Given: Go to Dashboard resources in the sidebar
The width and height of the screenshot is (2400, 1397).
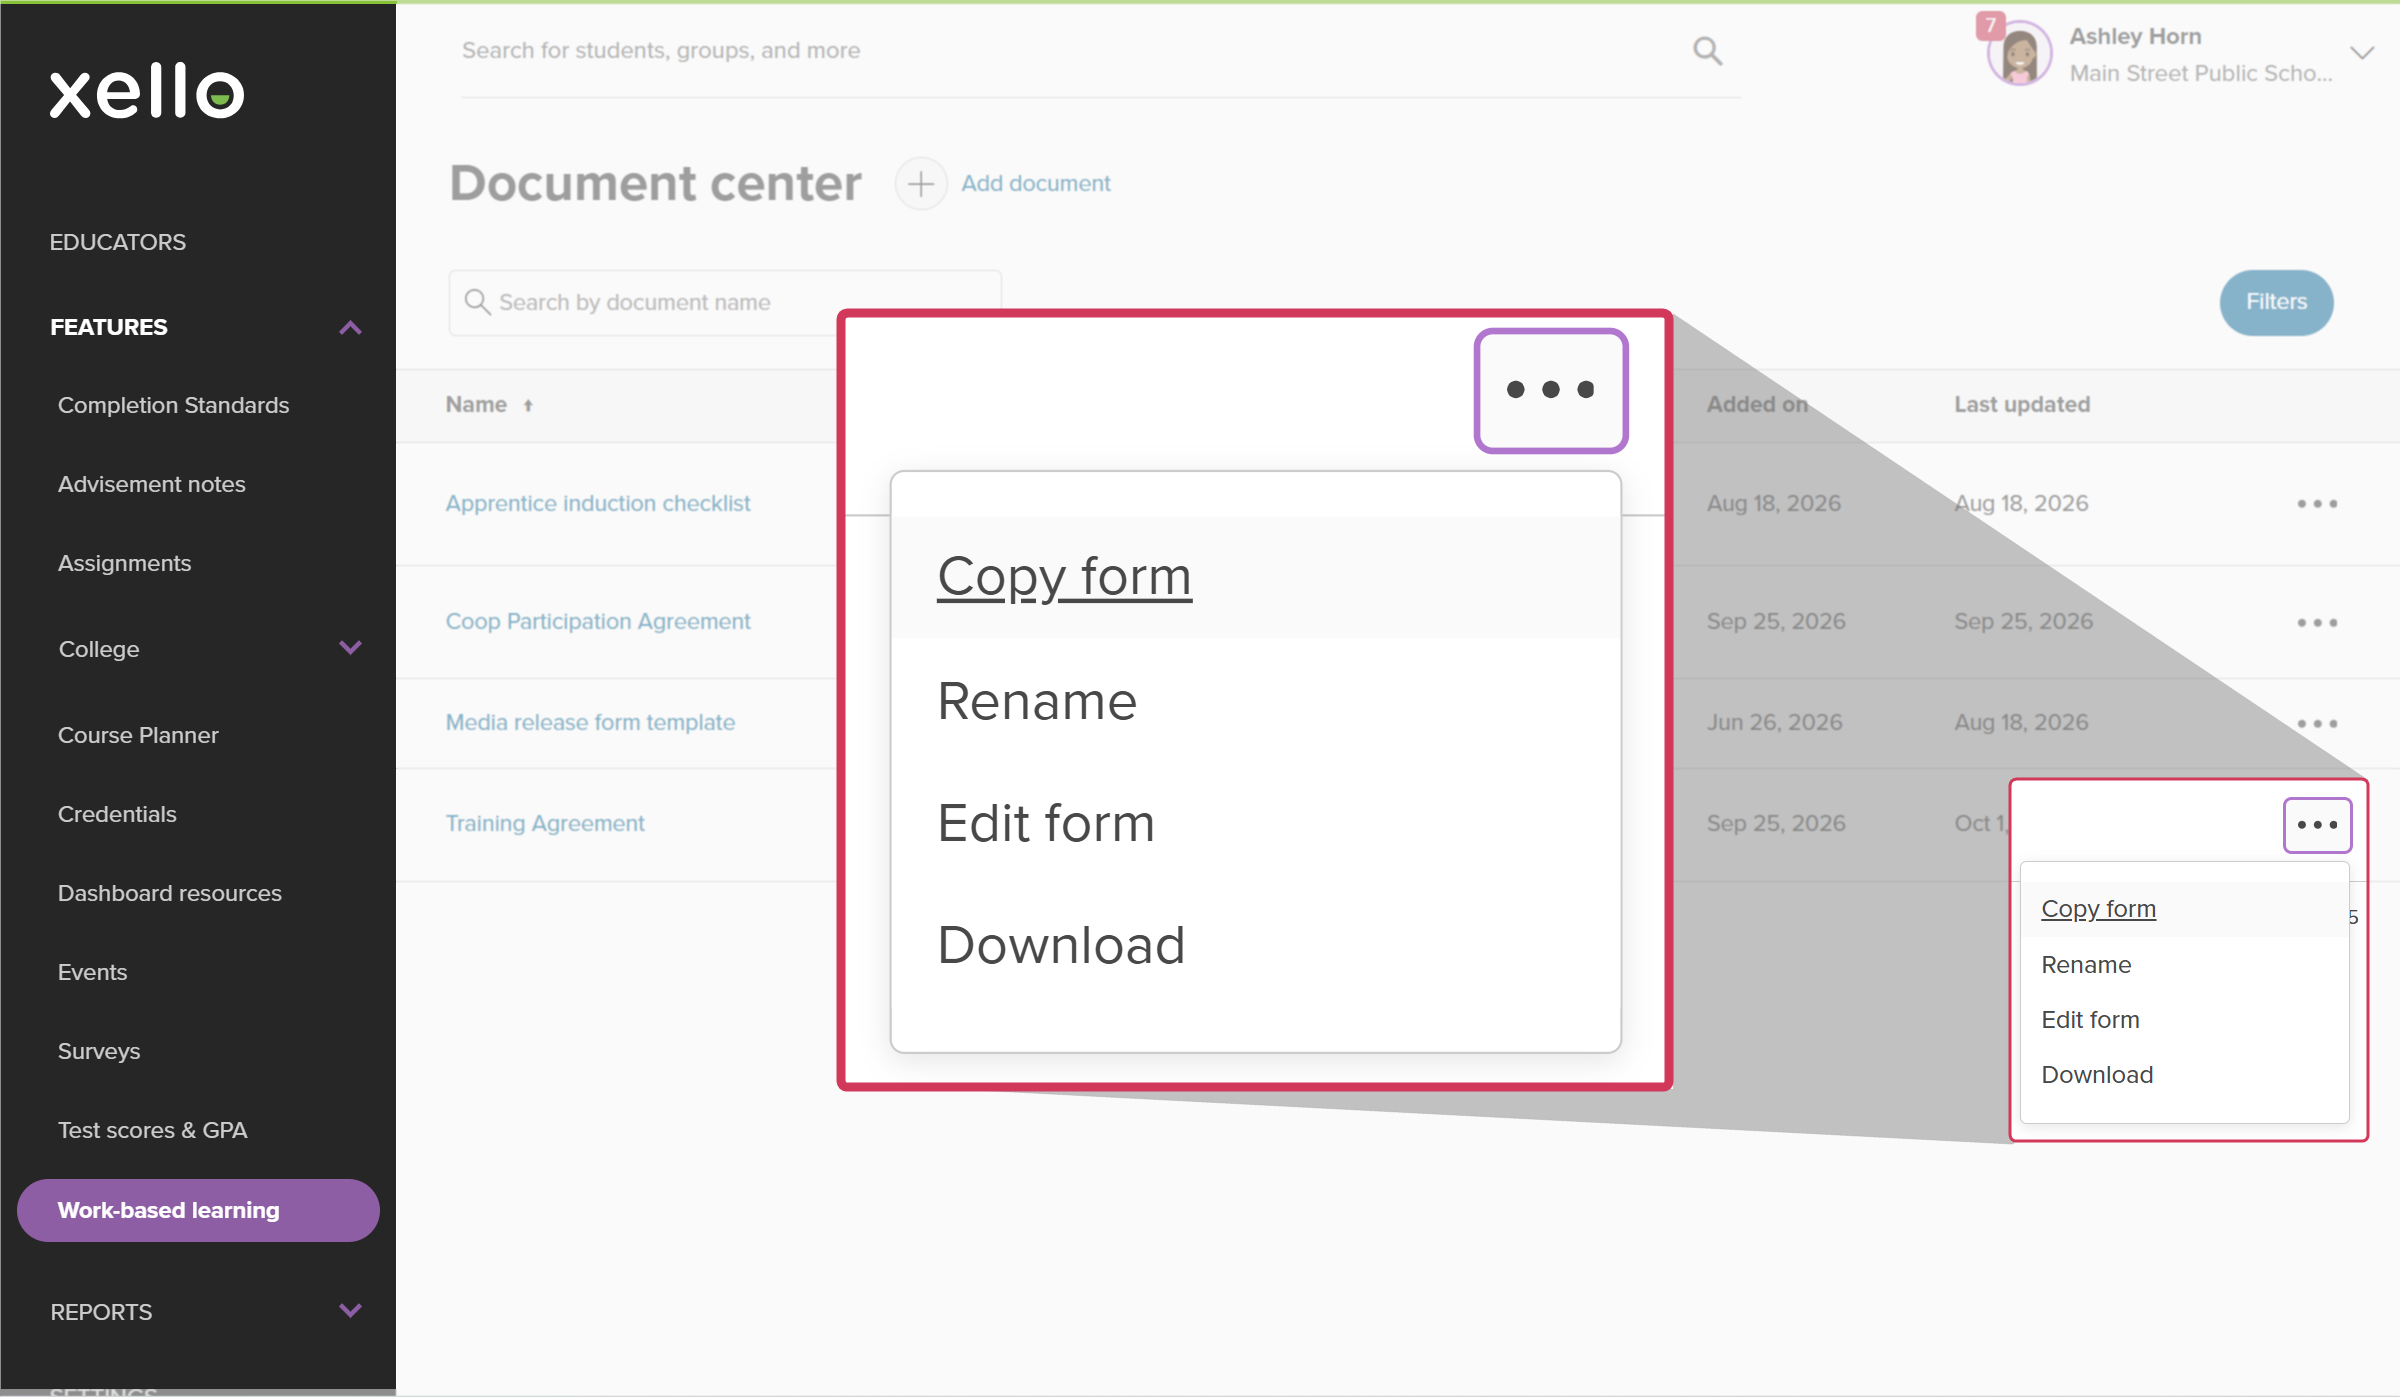Looking at the screenshot, I should tap(169, 893).
